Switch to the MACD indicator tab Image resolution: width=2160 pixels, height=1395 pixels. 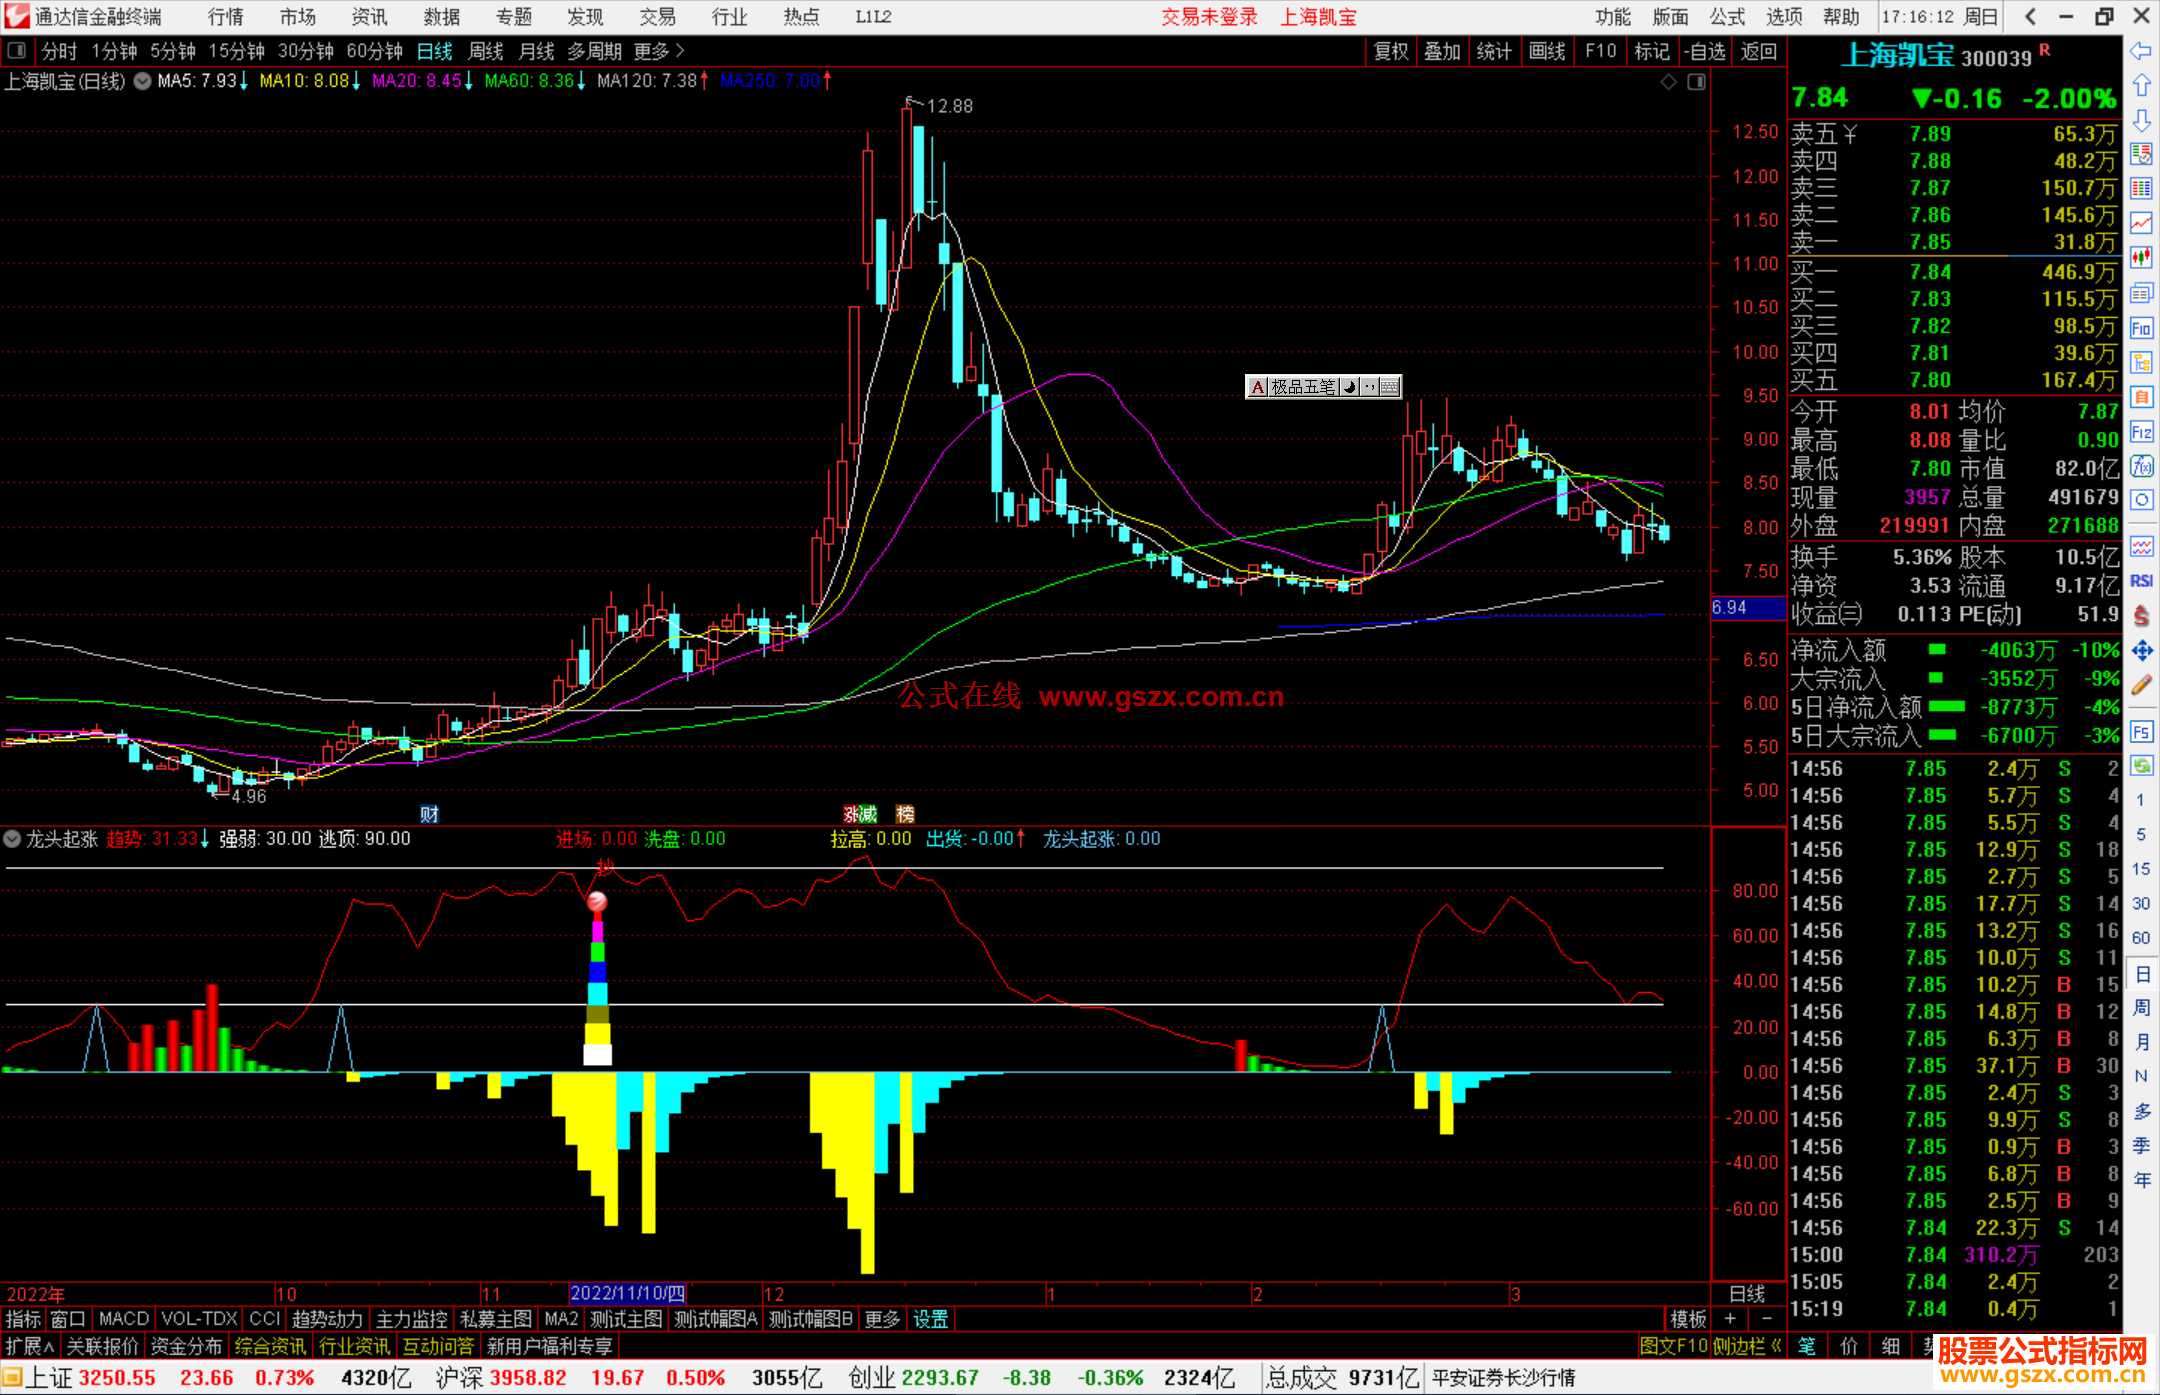tap(124, 1319)
